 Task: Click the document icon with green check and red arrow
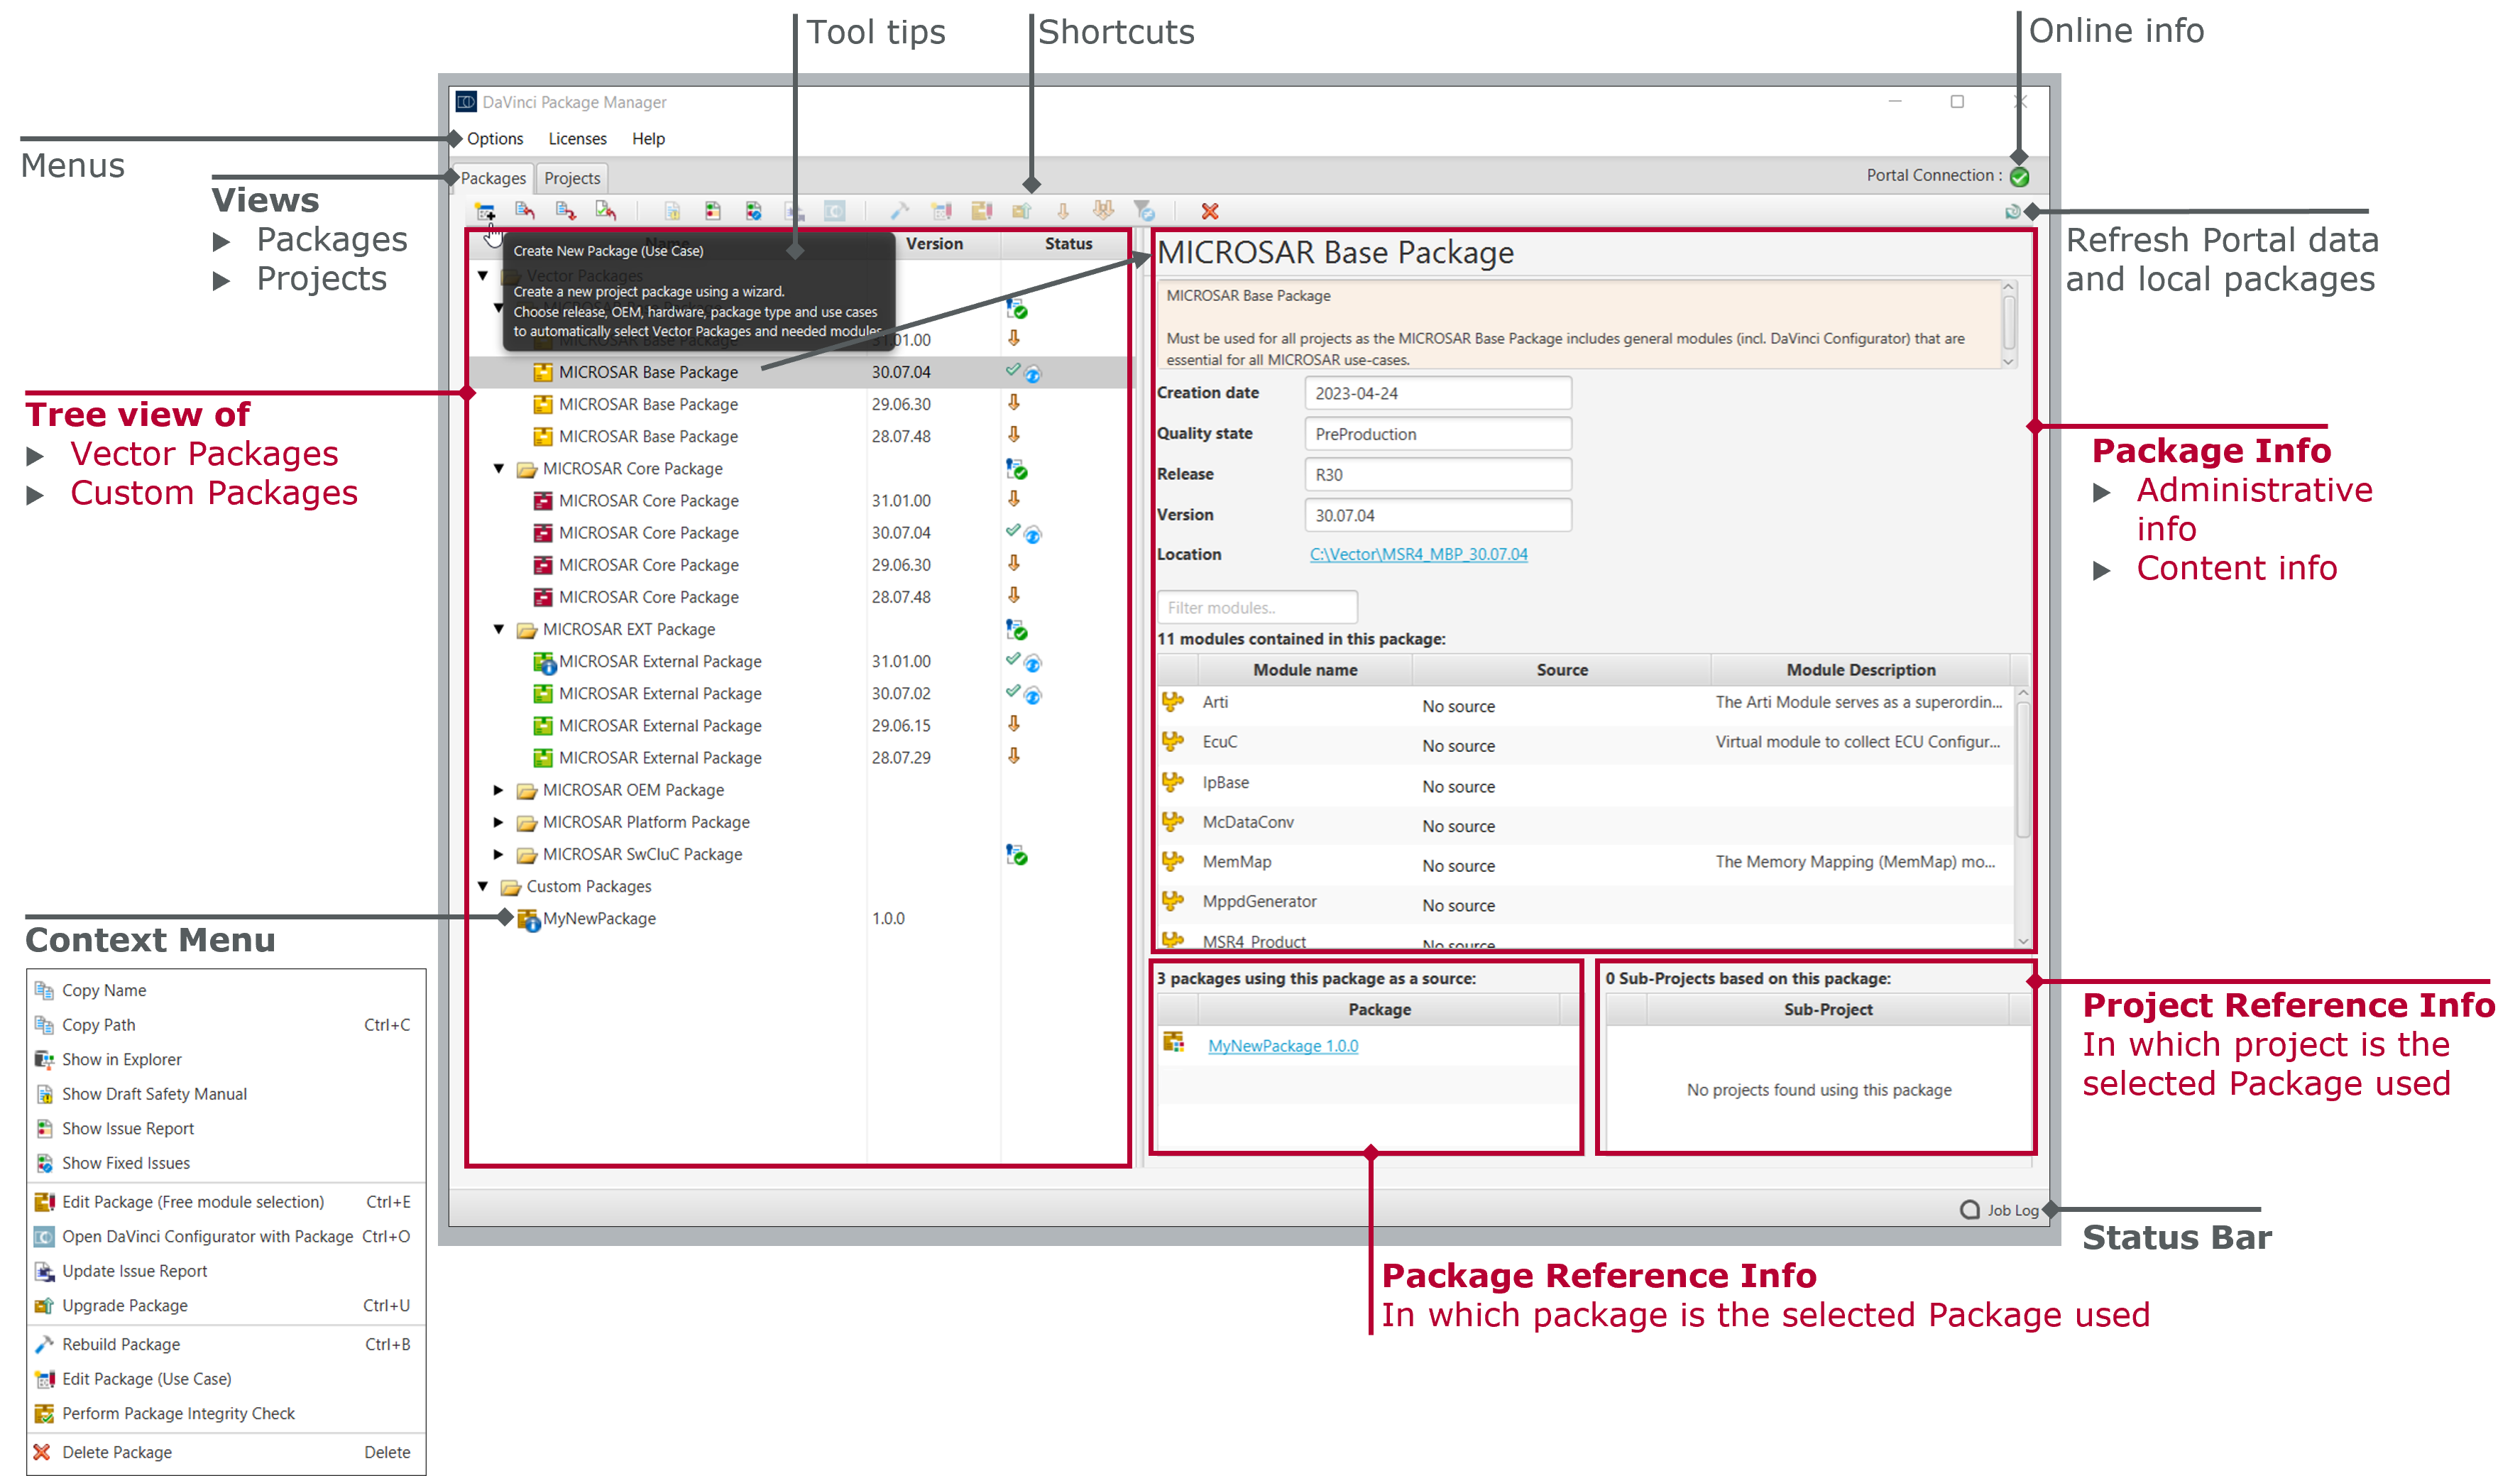pos(606,211)
